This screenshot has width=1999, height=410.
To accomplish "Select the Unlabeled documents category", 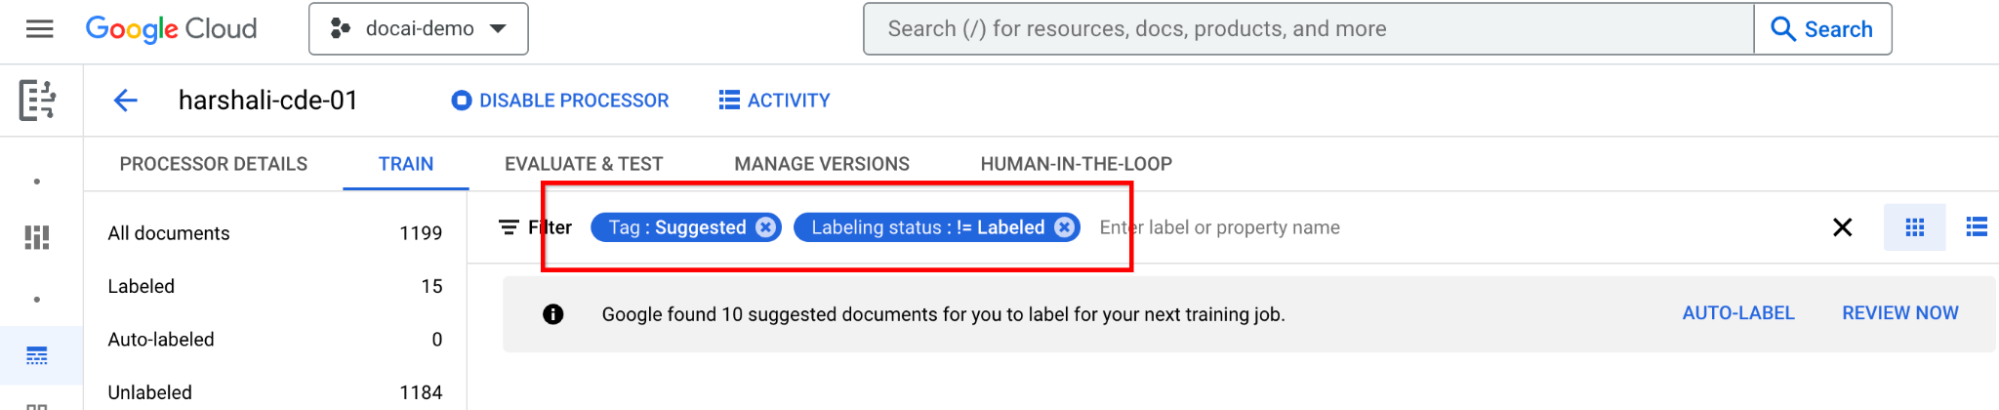I will [x=150, y=393].
